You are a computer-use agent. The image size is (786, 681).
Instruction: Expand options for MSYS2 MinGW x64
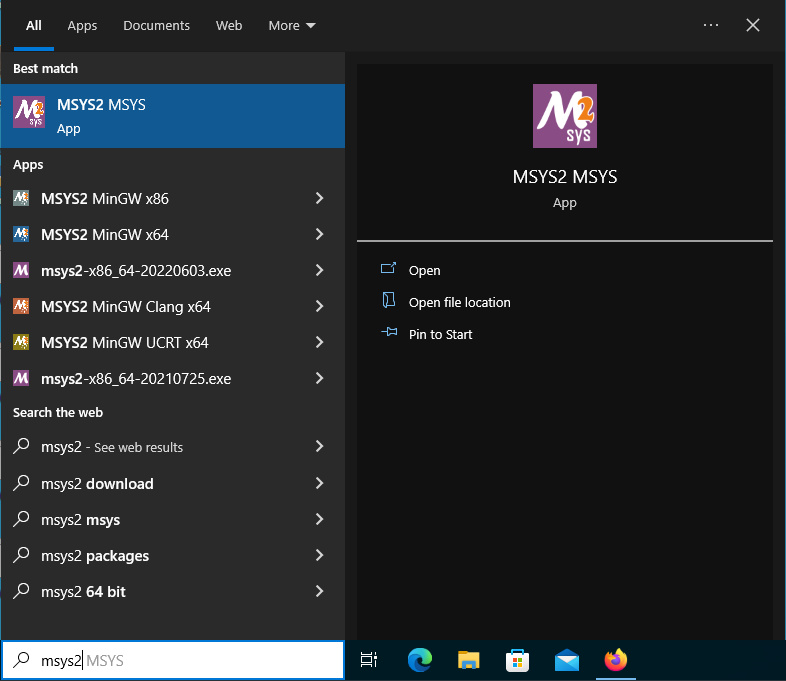coord(319,235)
